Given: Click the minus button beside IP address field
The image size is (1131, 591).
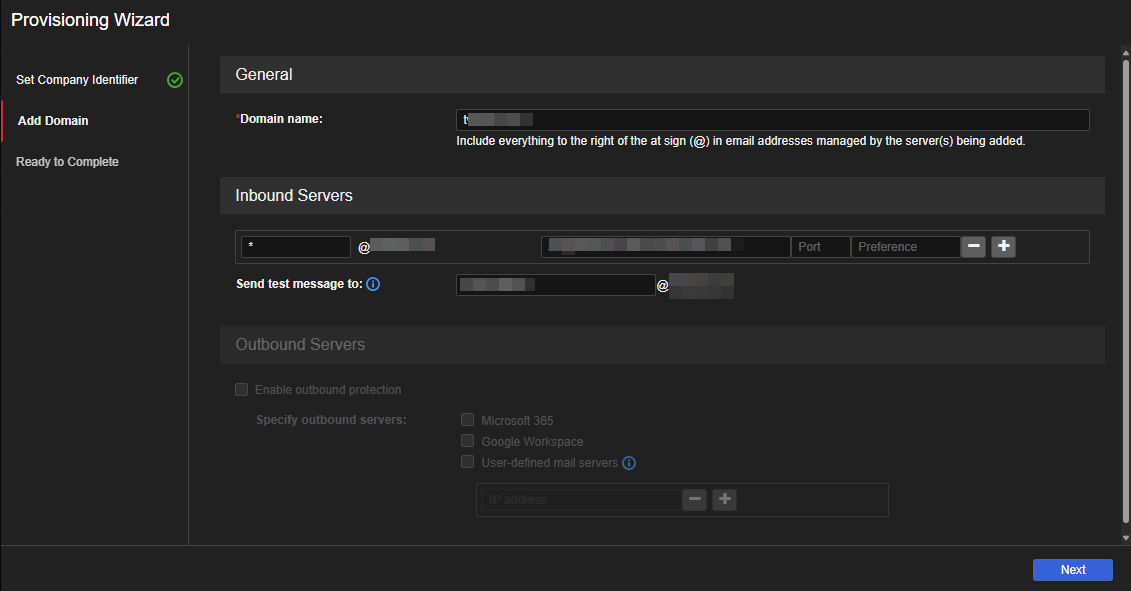Looking at the screenshot, I should [x=694, y=499].
